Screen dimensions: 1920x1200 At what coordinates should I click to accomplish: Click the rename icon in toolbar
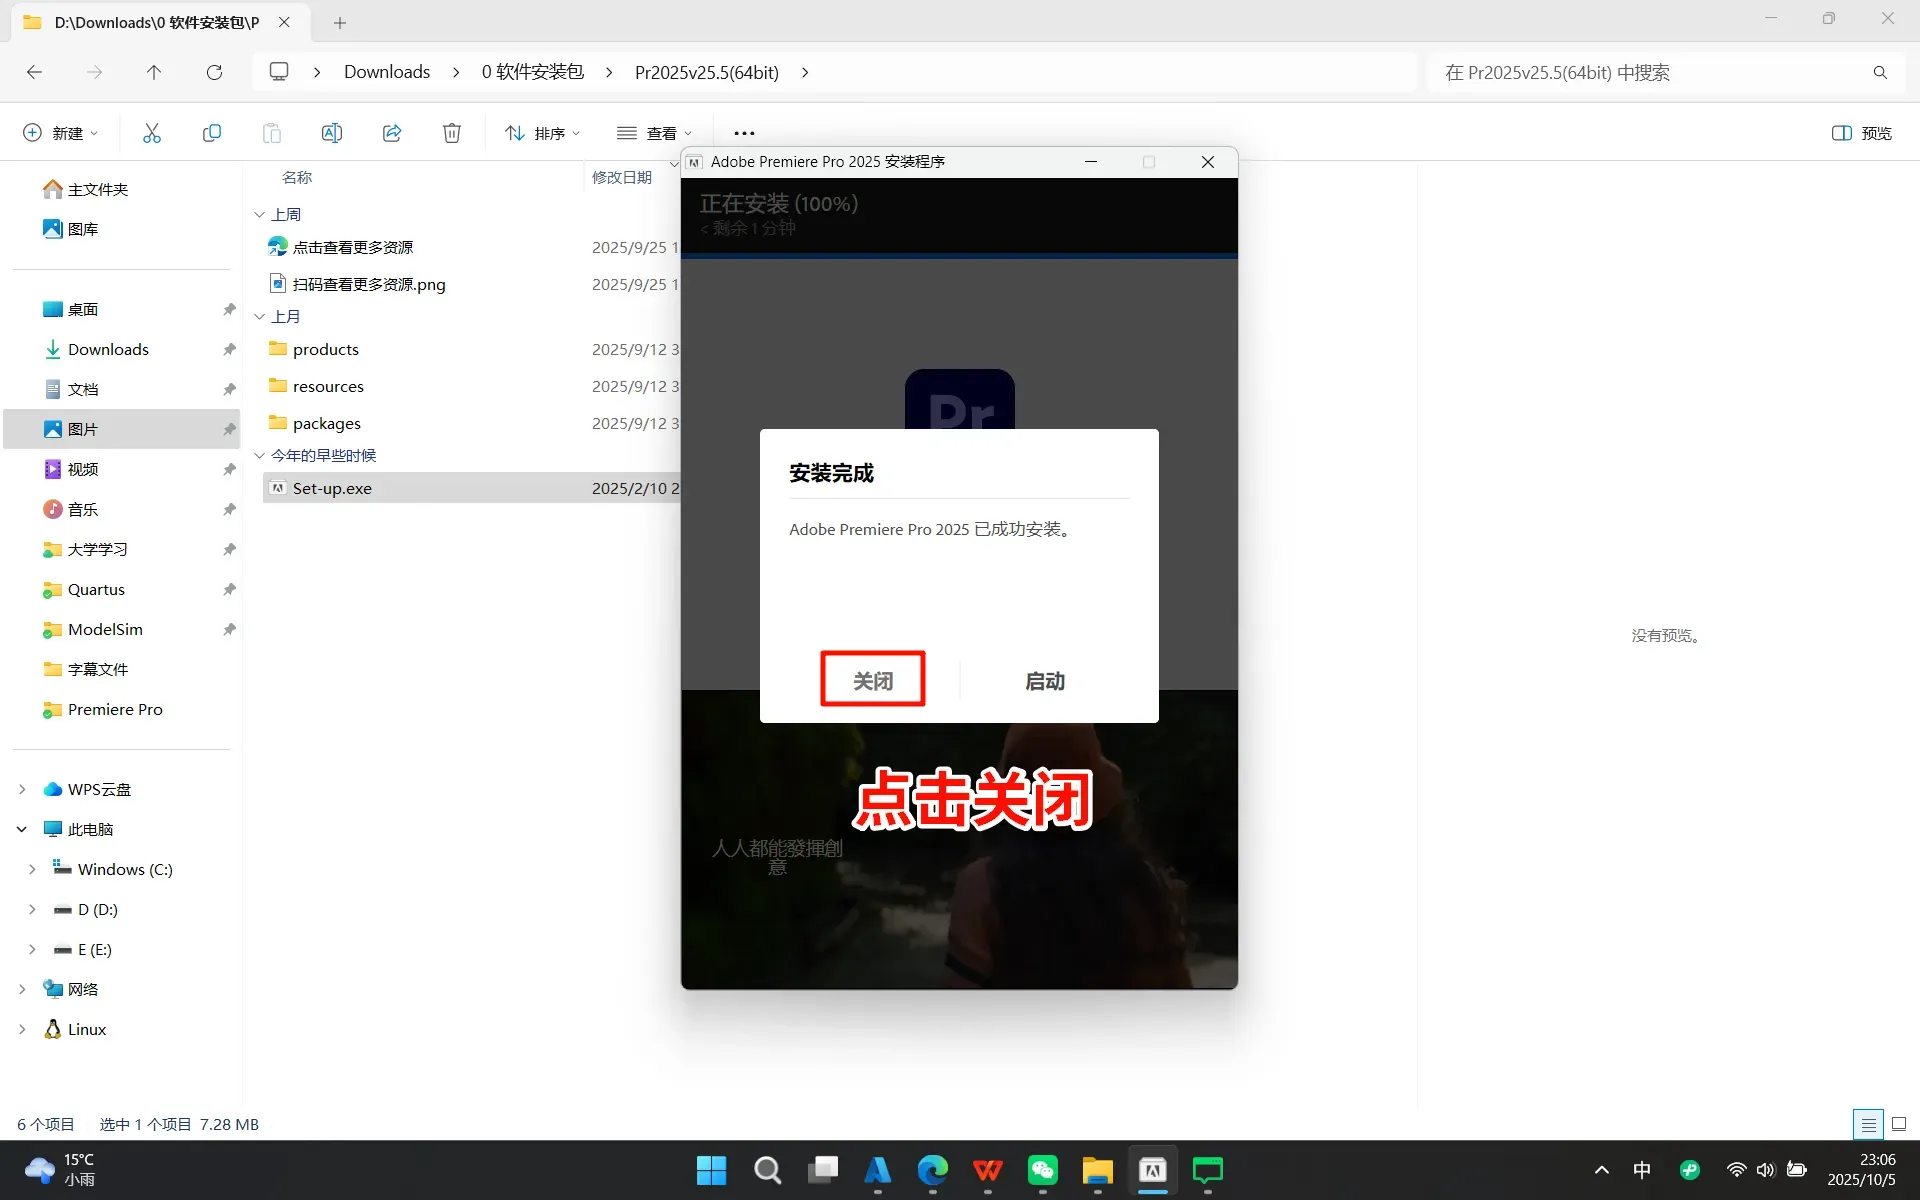tap(332, 133)
